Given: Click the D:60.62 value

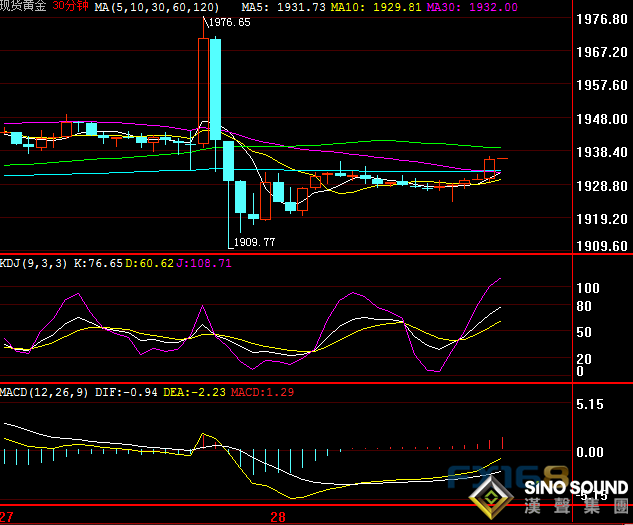Looking at the screenshot, I should point(149,263).
